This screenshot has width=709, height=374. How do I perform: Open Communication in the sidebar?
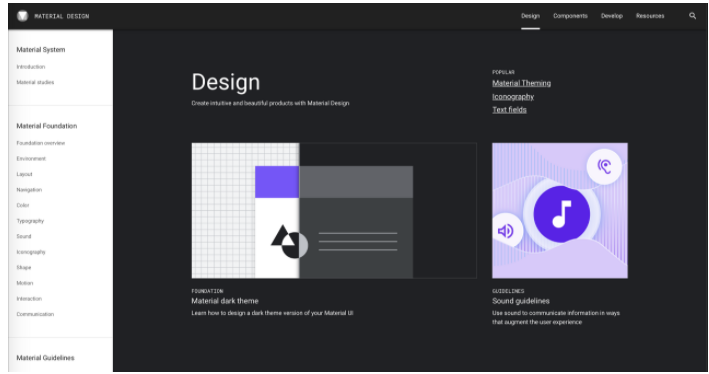(x=35, y=314)
